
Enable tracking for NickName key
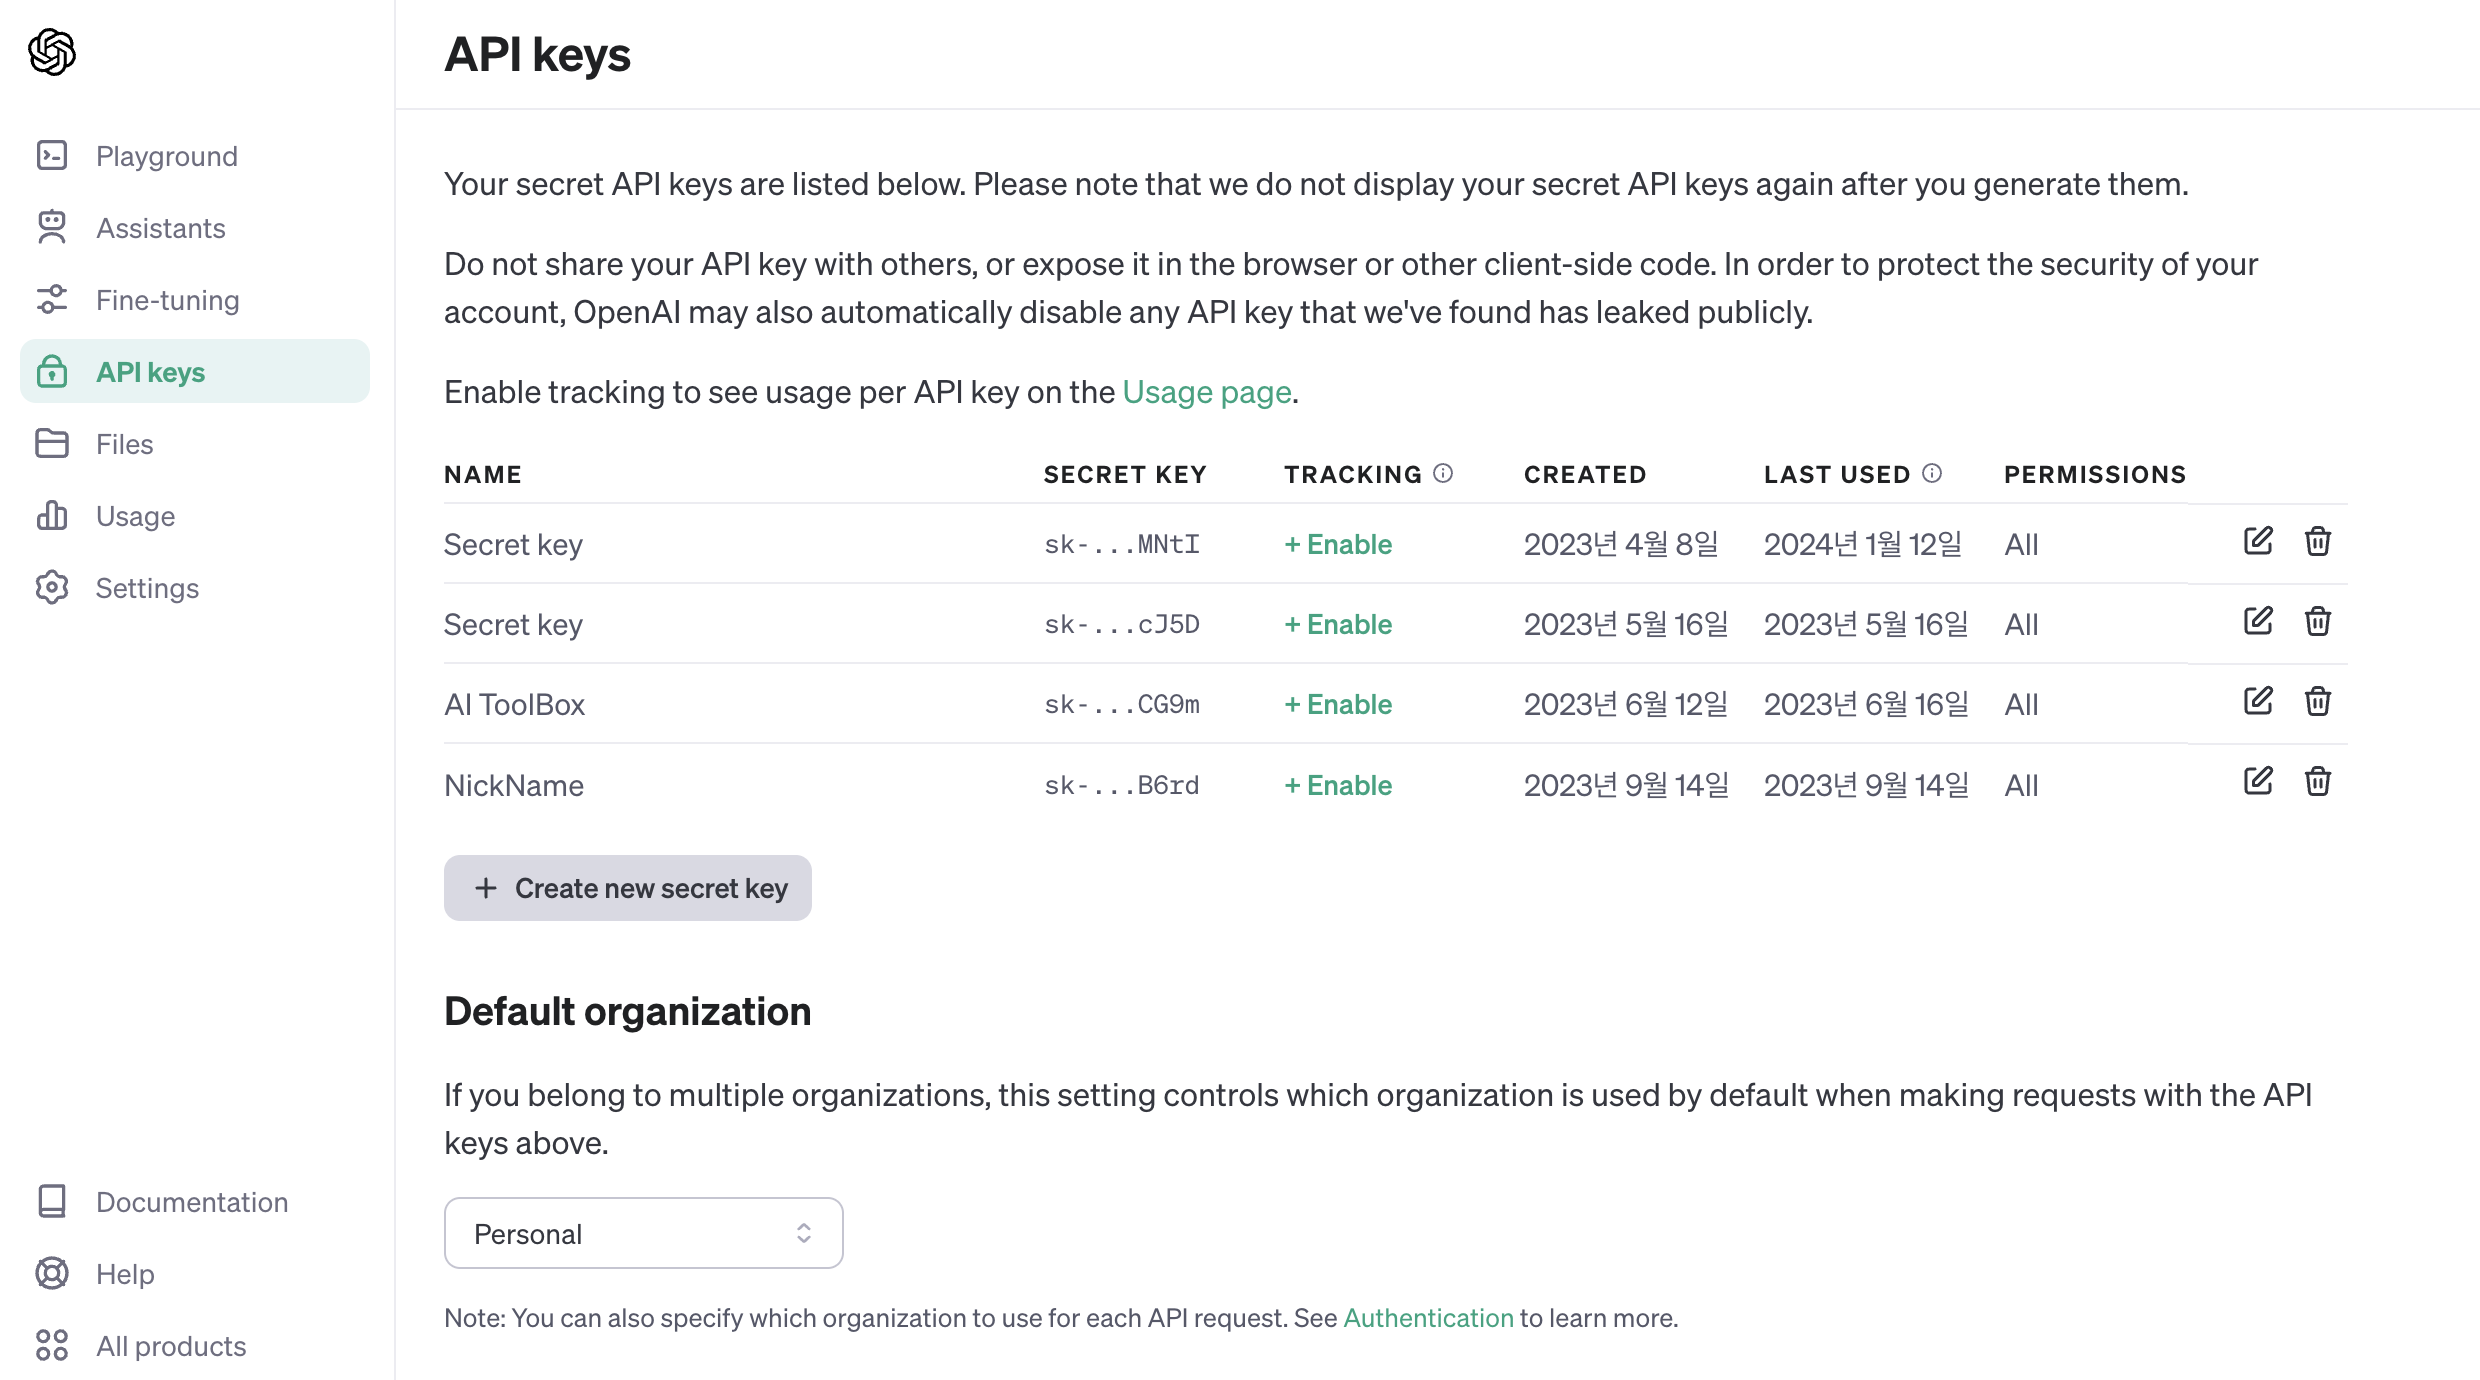coord(1338,785)
